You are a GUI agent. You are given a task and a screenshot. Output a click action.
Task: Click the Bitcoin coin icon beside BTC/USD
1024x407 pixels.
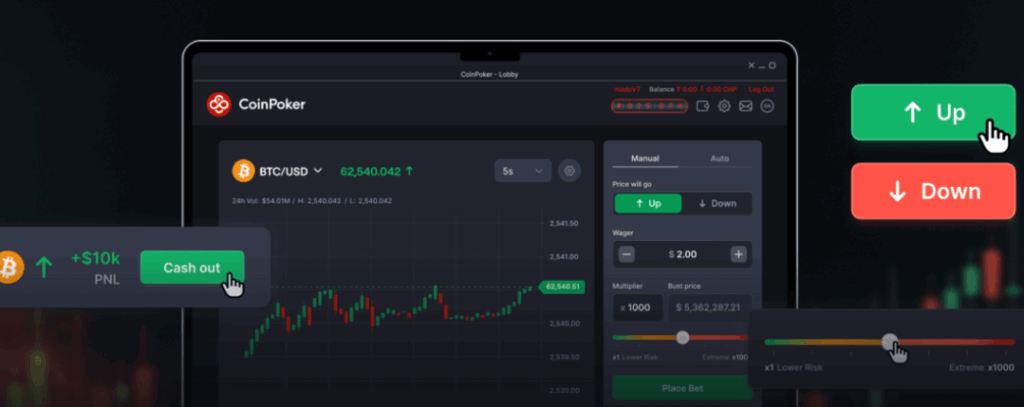(244, 171)
